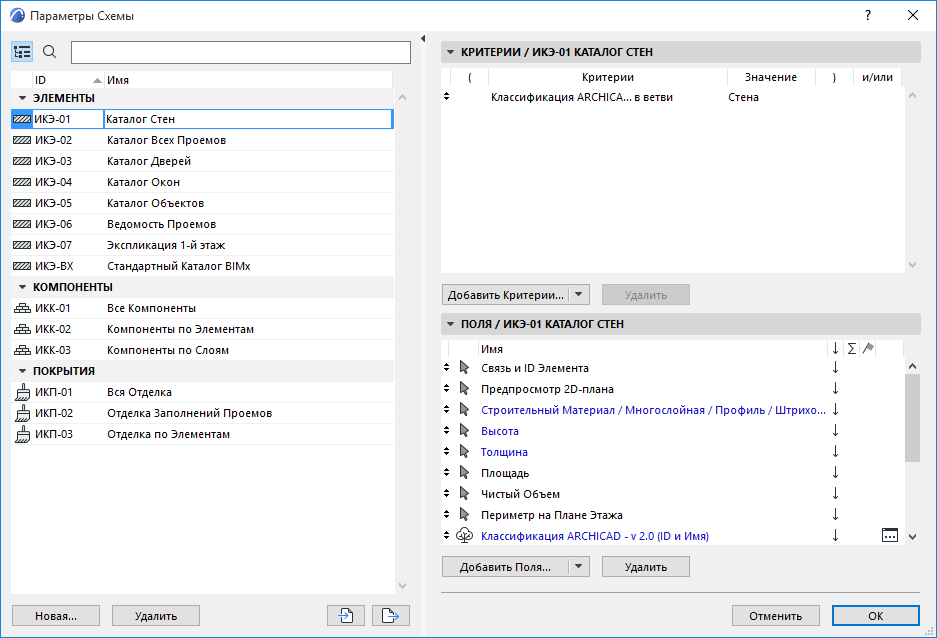Select Экспликация 1-й этаж scheme
This screenshot has height=638, width=937.
(203, 245)
